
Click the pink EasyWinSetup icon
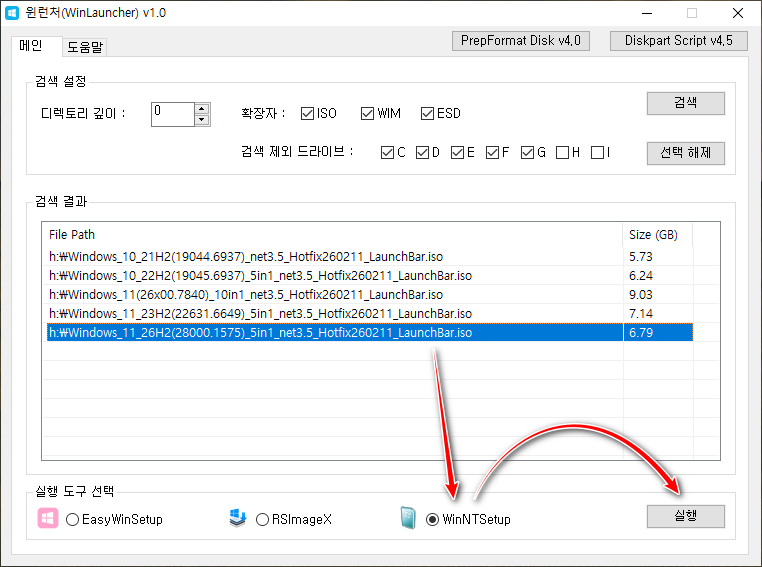48,518
